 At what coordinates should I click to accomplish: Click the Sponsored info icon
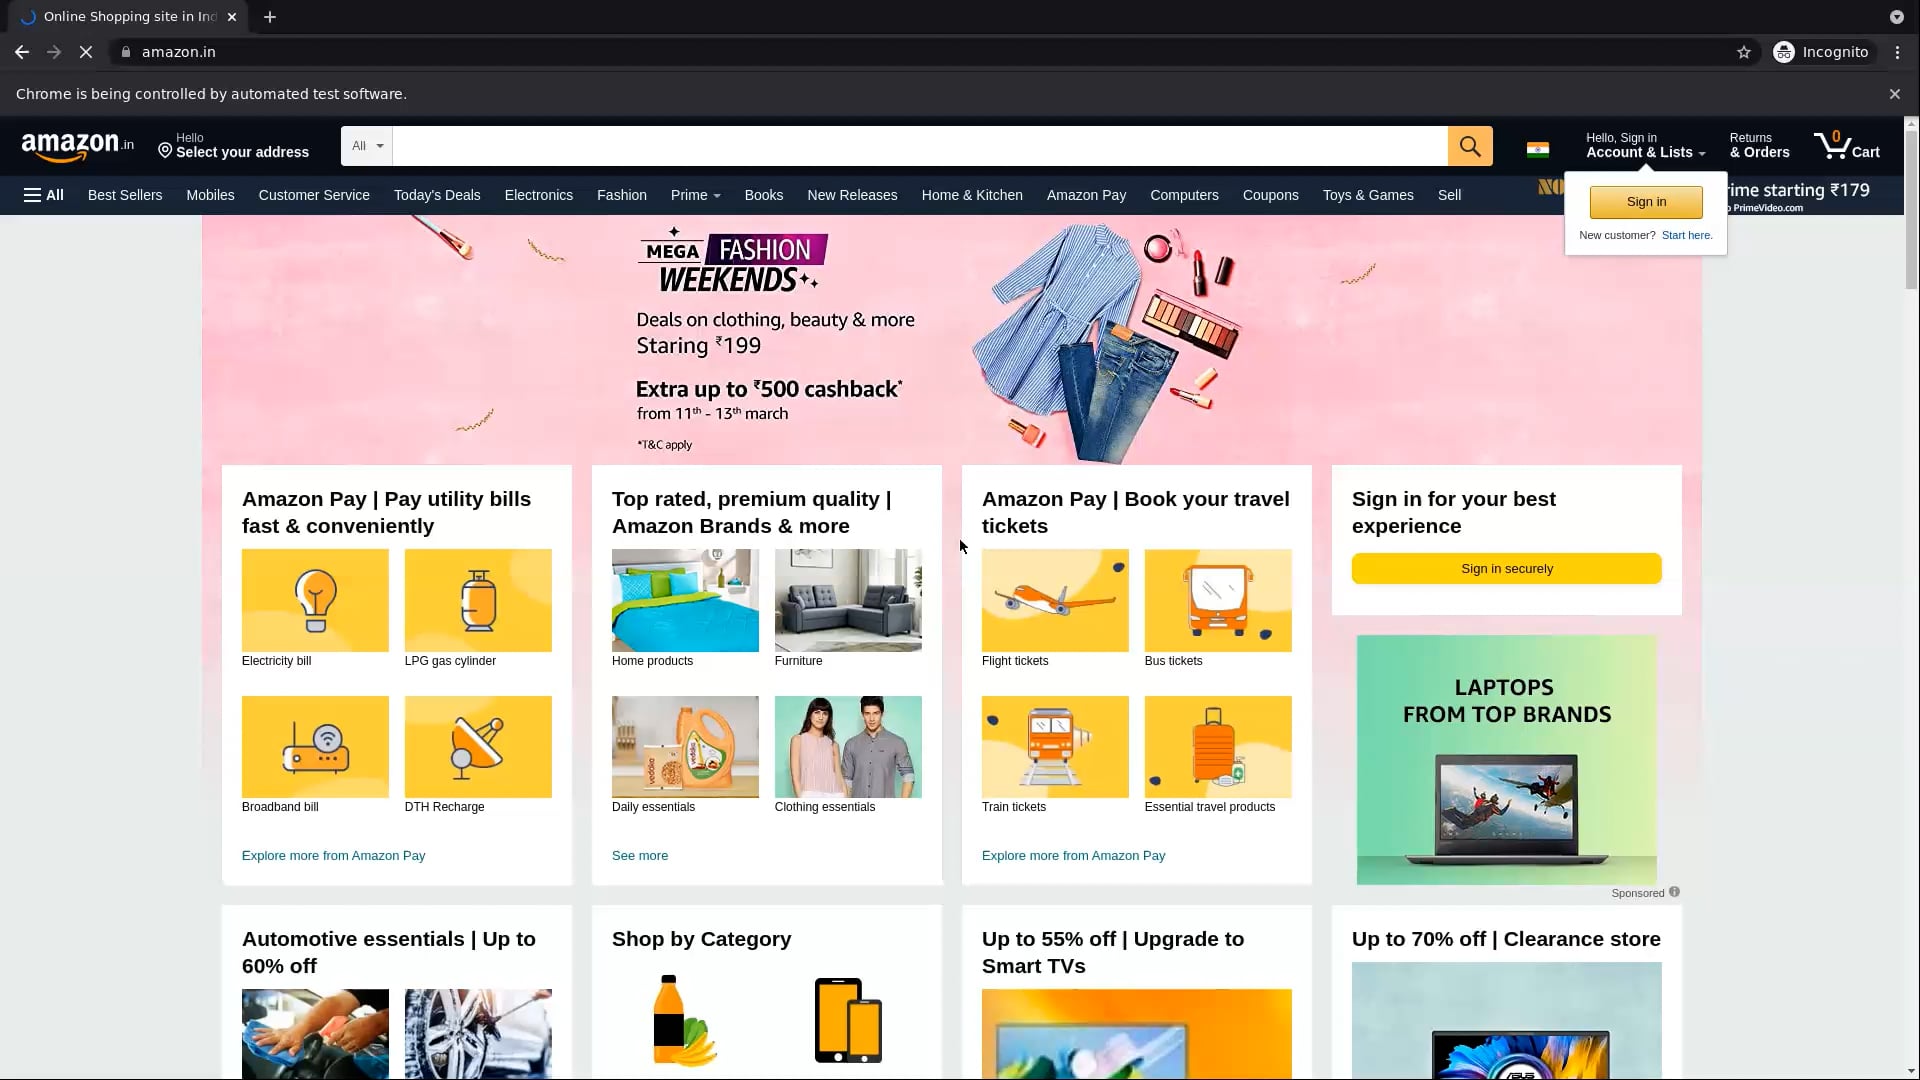pyautogui.click(x=1674, y=892)
